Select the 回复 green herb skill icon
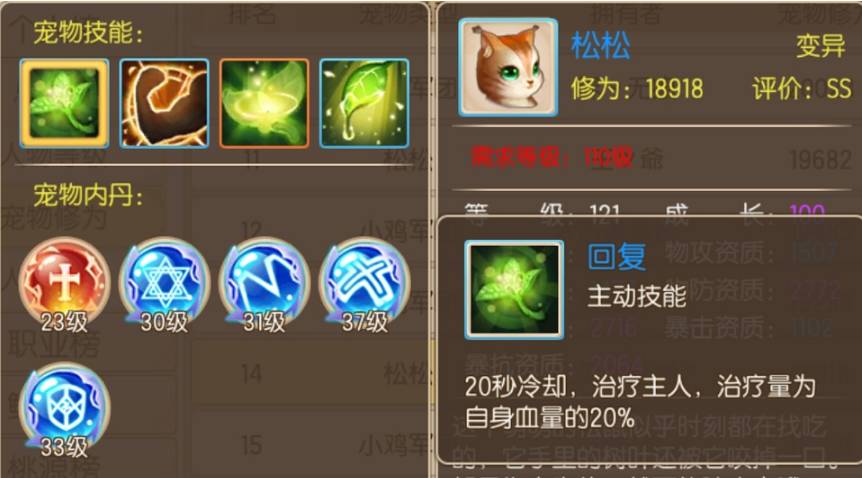The height and width of the screenshot is (478, 862). 64,103
